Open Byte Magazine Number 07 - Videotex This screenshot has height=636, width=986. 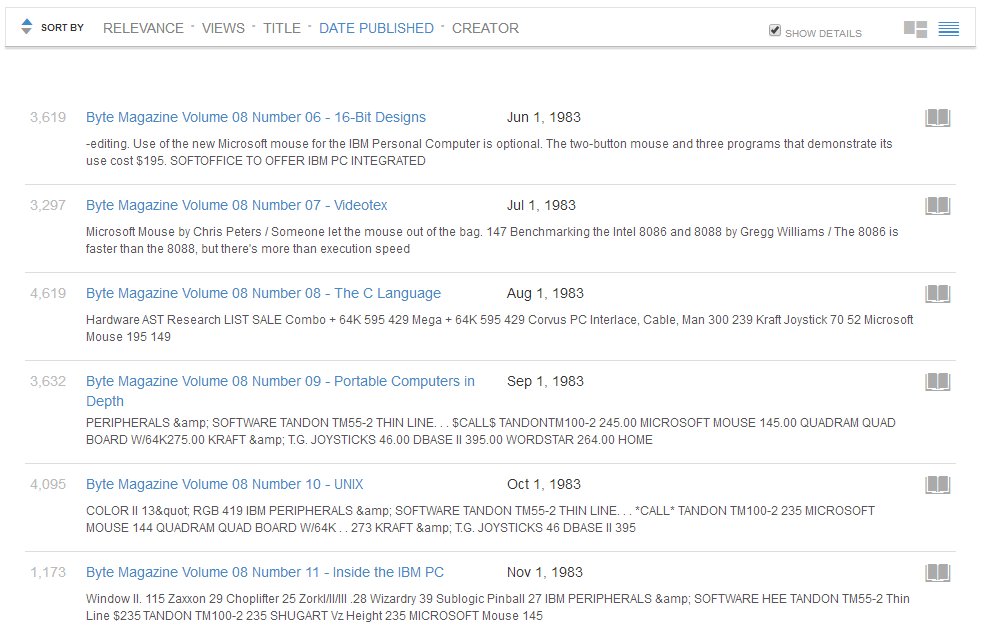point(236,205)
